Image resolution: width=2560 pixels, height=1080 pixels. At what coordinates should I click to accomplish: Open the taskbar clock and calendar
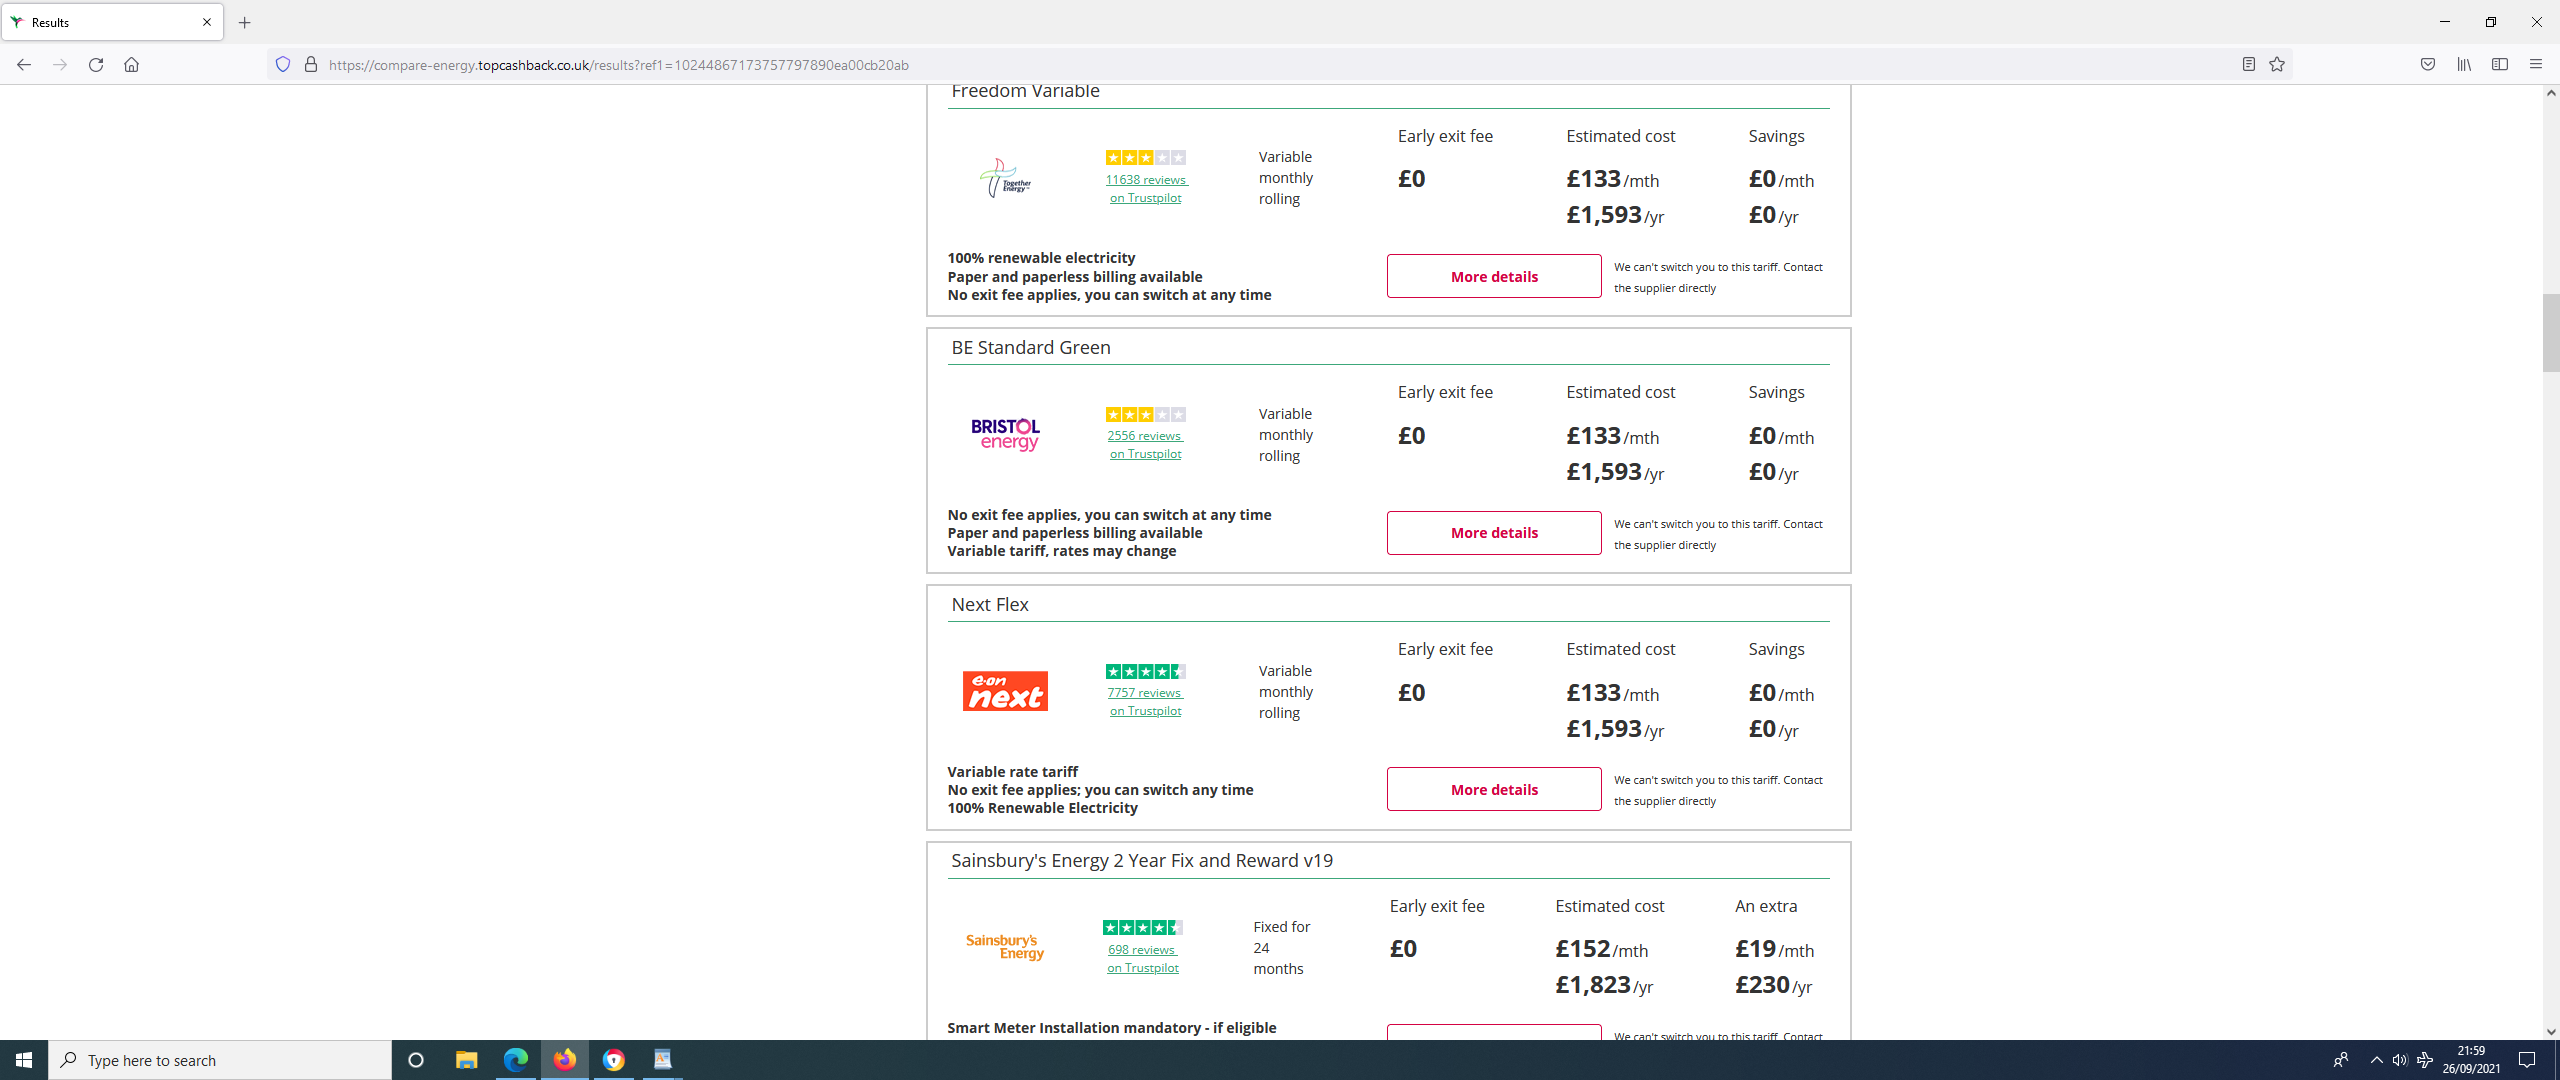click(2471, 1060)
